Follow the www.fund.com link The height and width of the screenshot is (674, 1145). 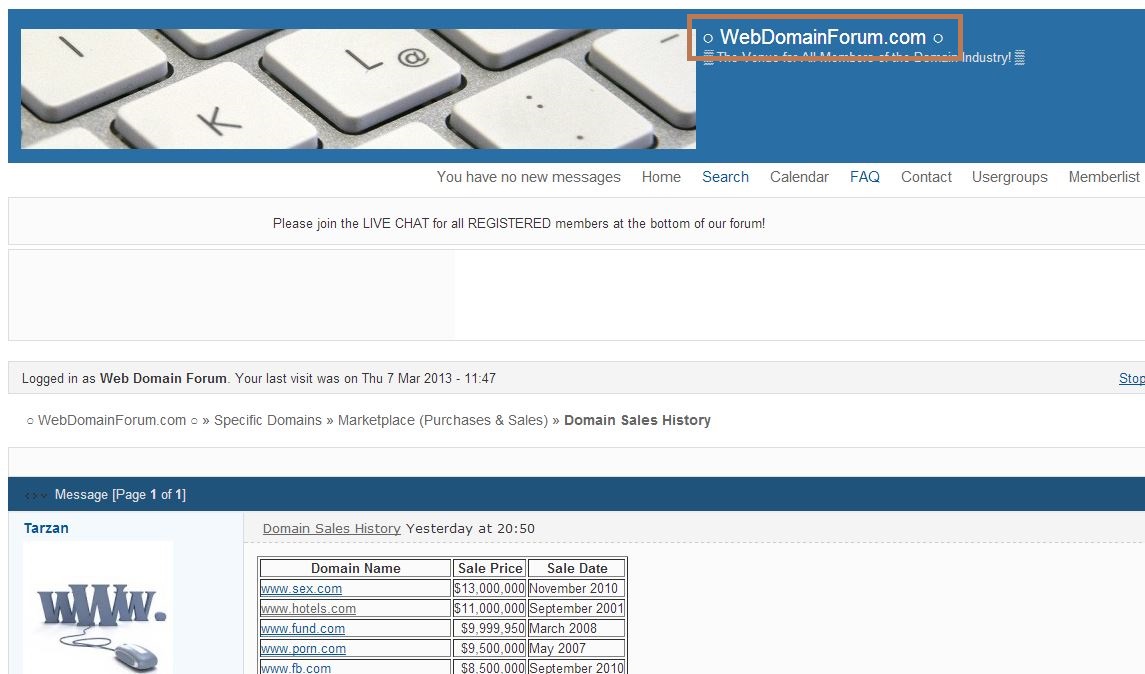click(303, 628)
